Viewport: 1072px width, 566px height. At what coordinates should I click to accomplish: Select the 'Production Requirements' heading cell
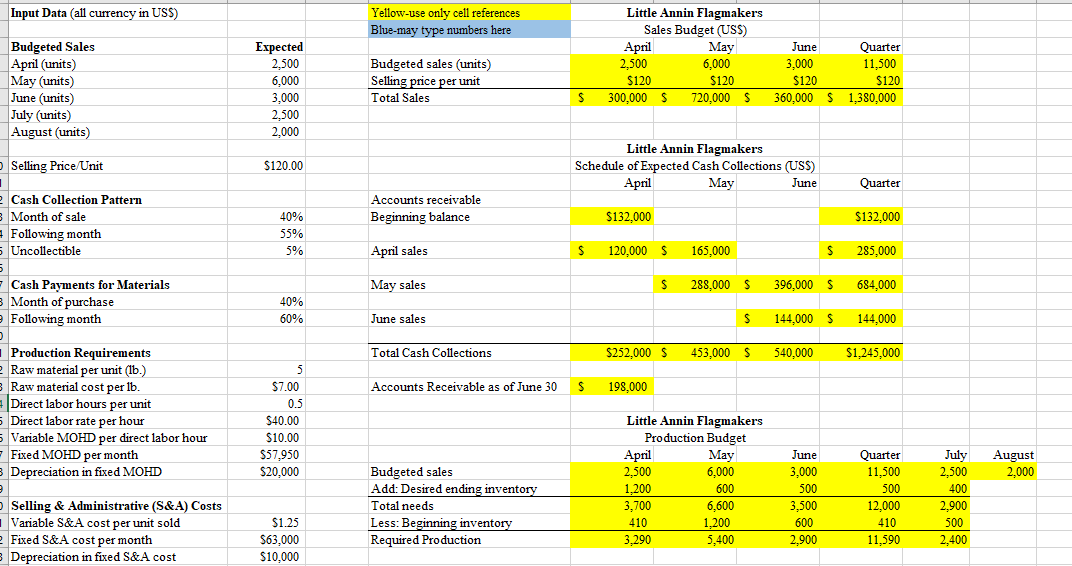(118, 353)
